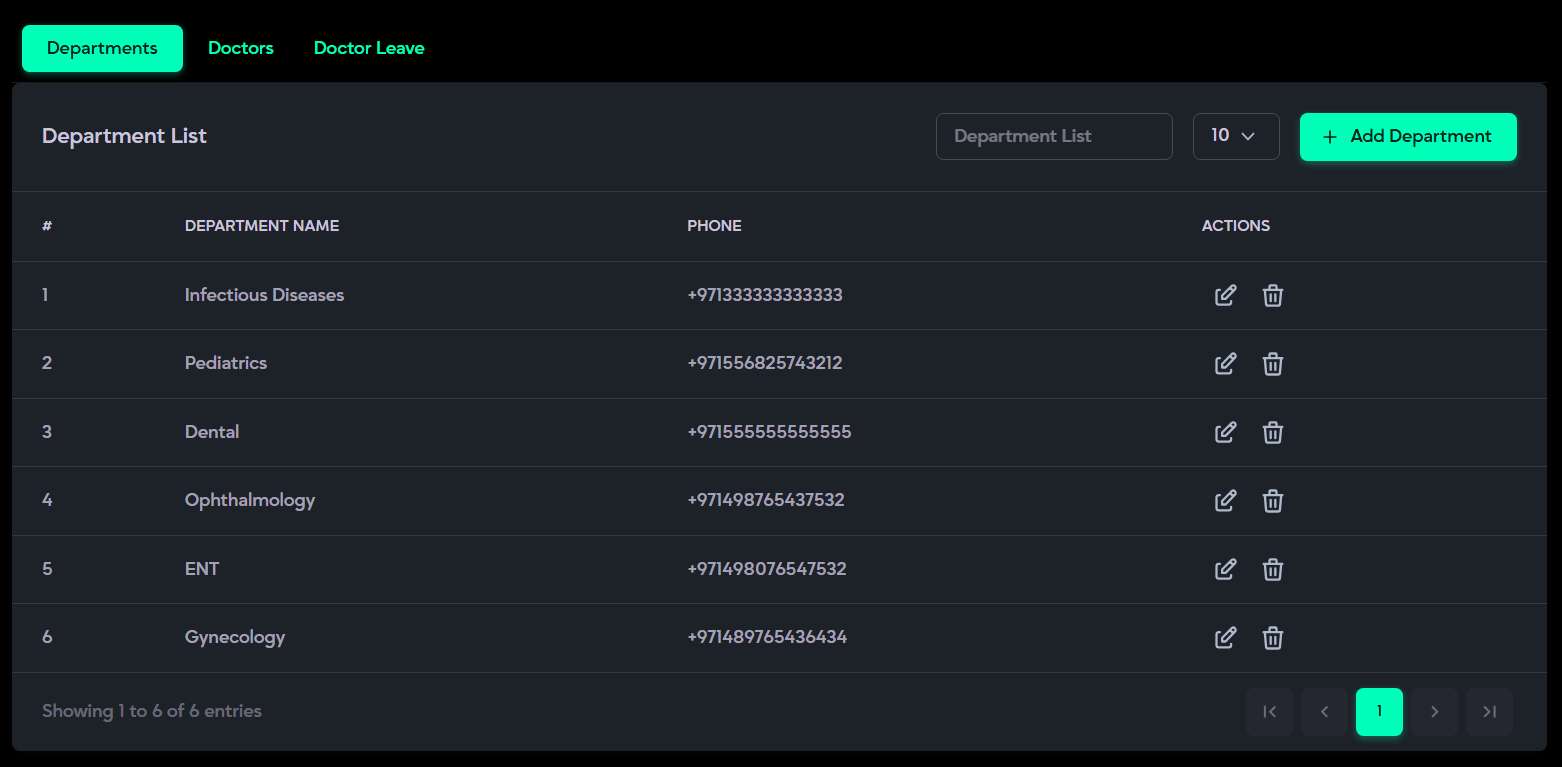The width and height of the screenshot is (1562, 767).
Task: Delete the Pediatrics department entry
Action: (1272, 364)
